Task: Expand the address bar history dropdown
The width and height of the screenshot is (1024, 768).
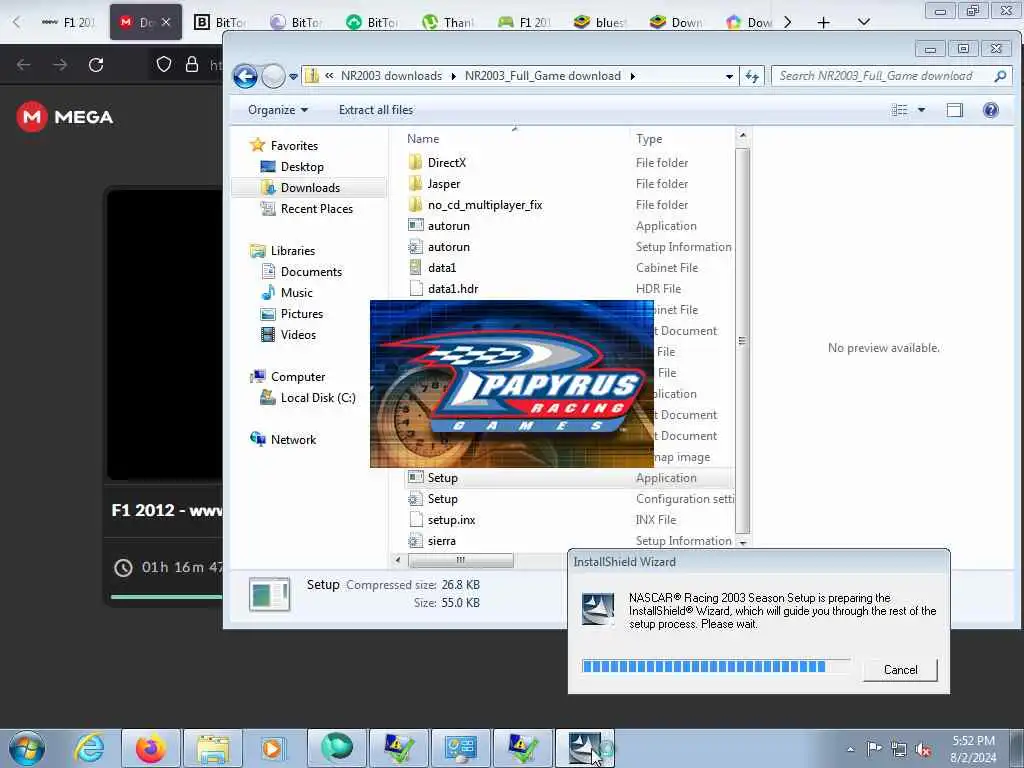Action: pos(729,76)
